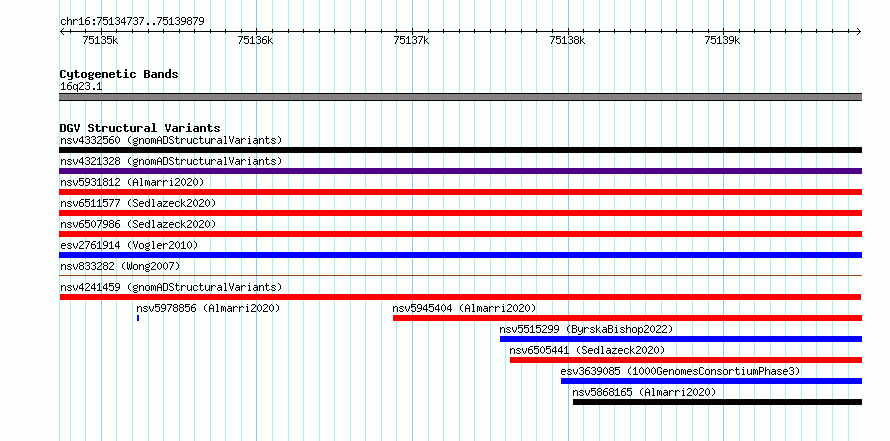Click the blue esv2761914 variant bar
Viewport: 890px width, 441px height.
460,255
